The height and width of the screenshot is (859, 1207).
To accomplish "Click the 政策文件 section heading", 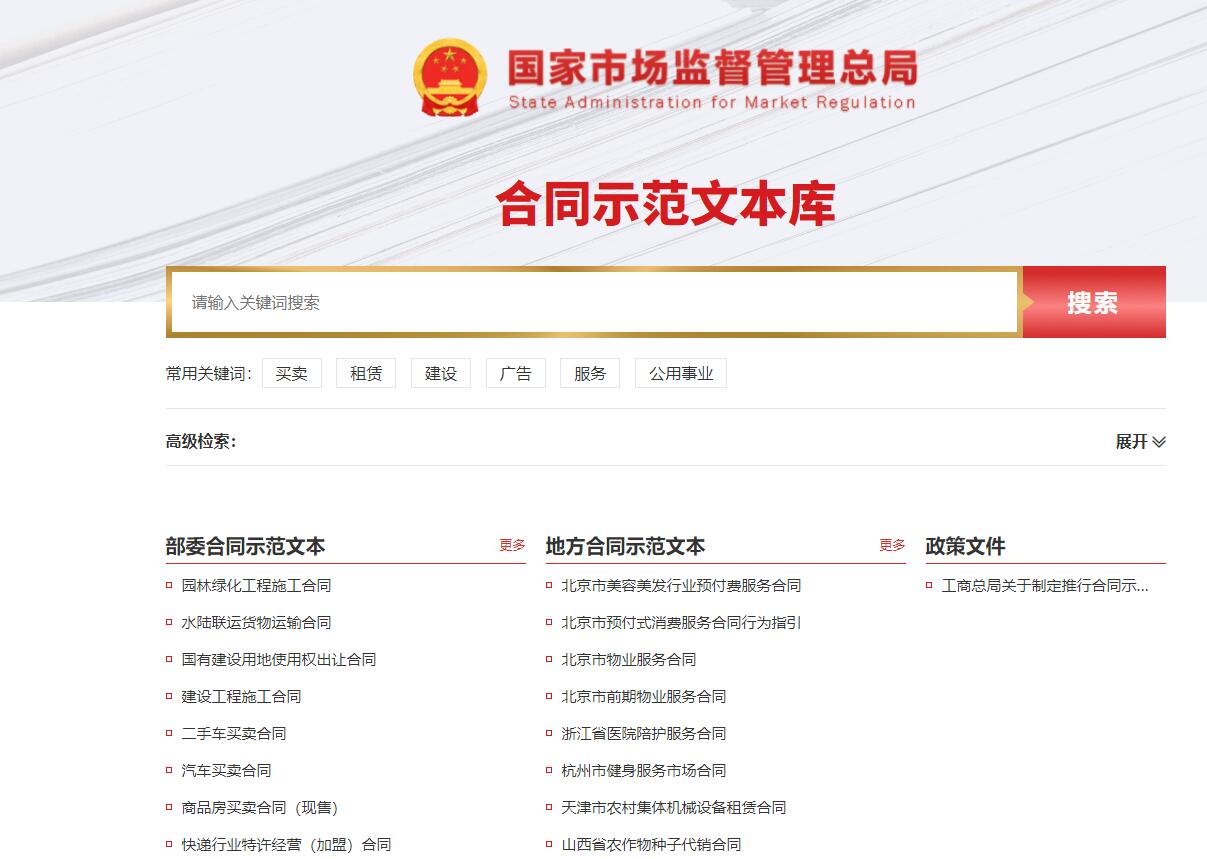I will (965, 546).
